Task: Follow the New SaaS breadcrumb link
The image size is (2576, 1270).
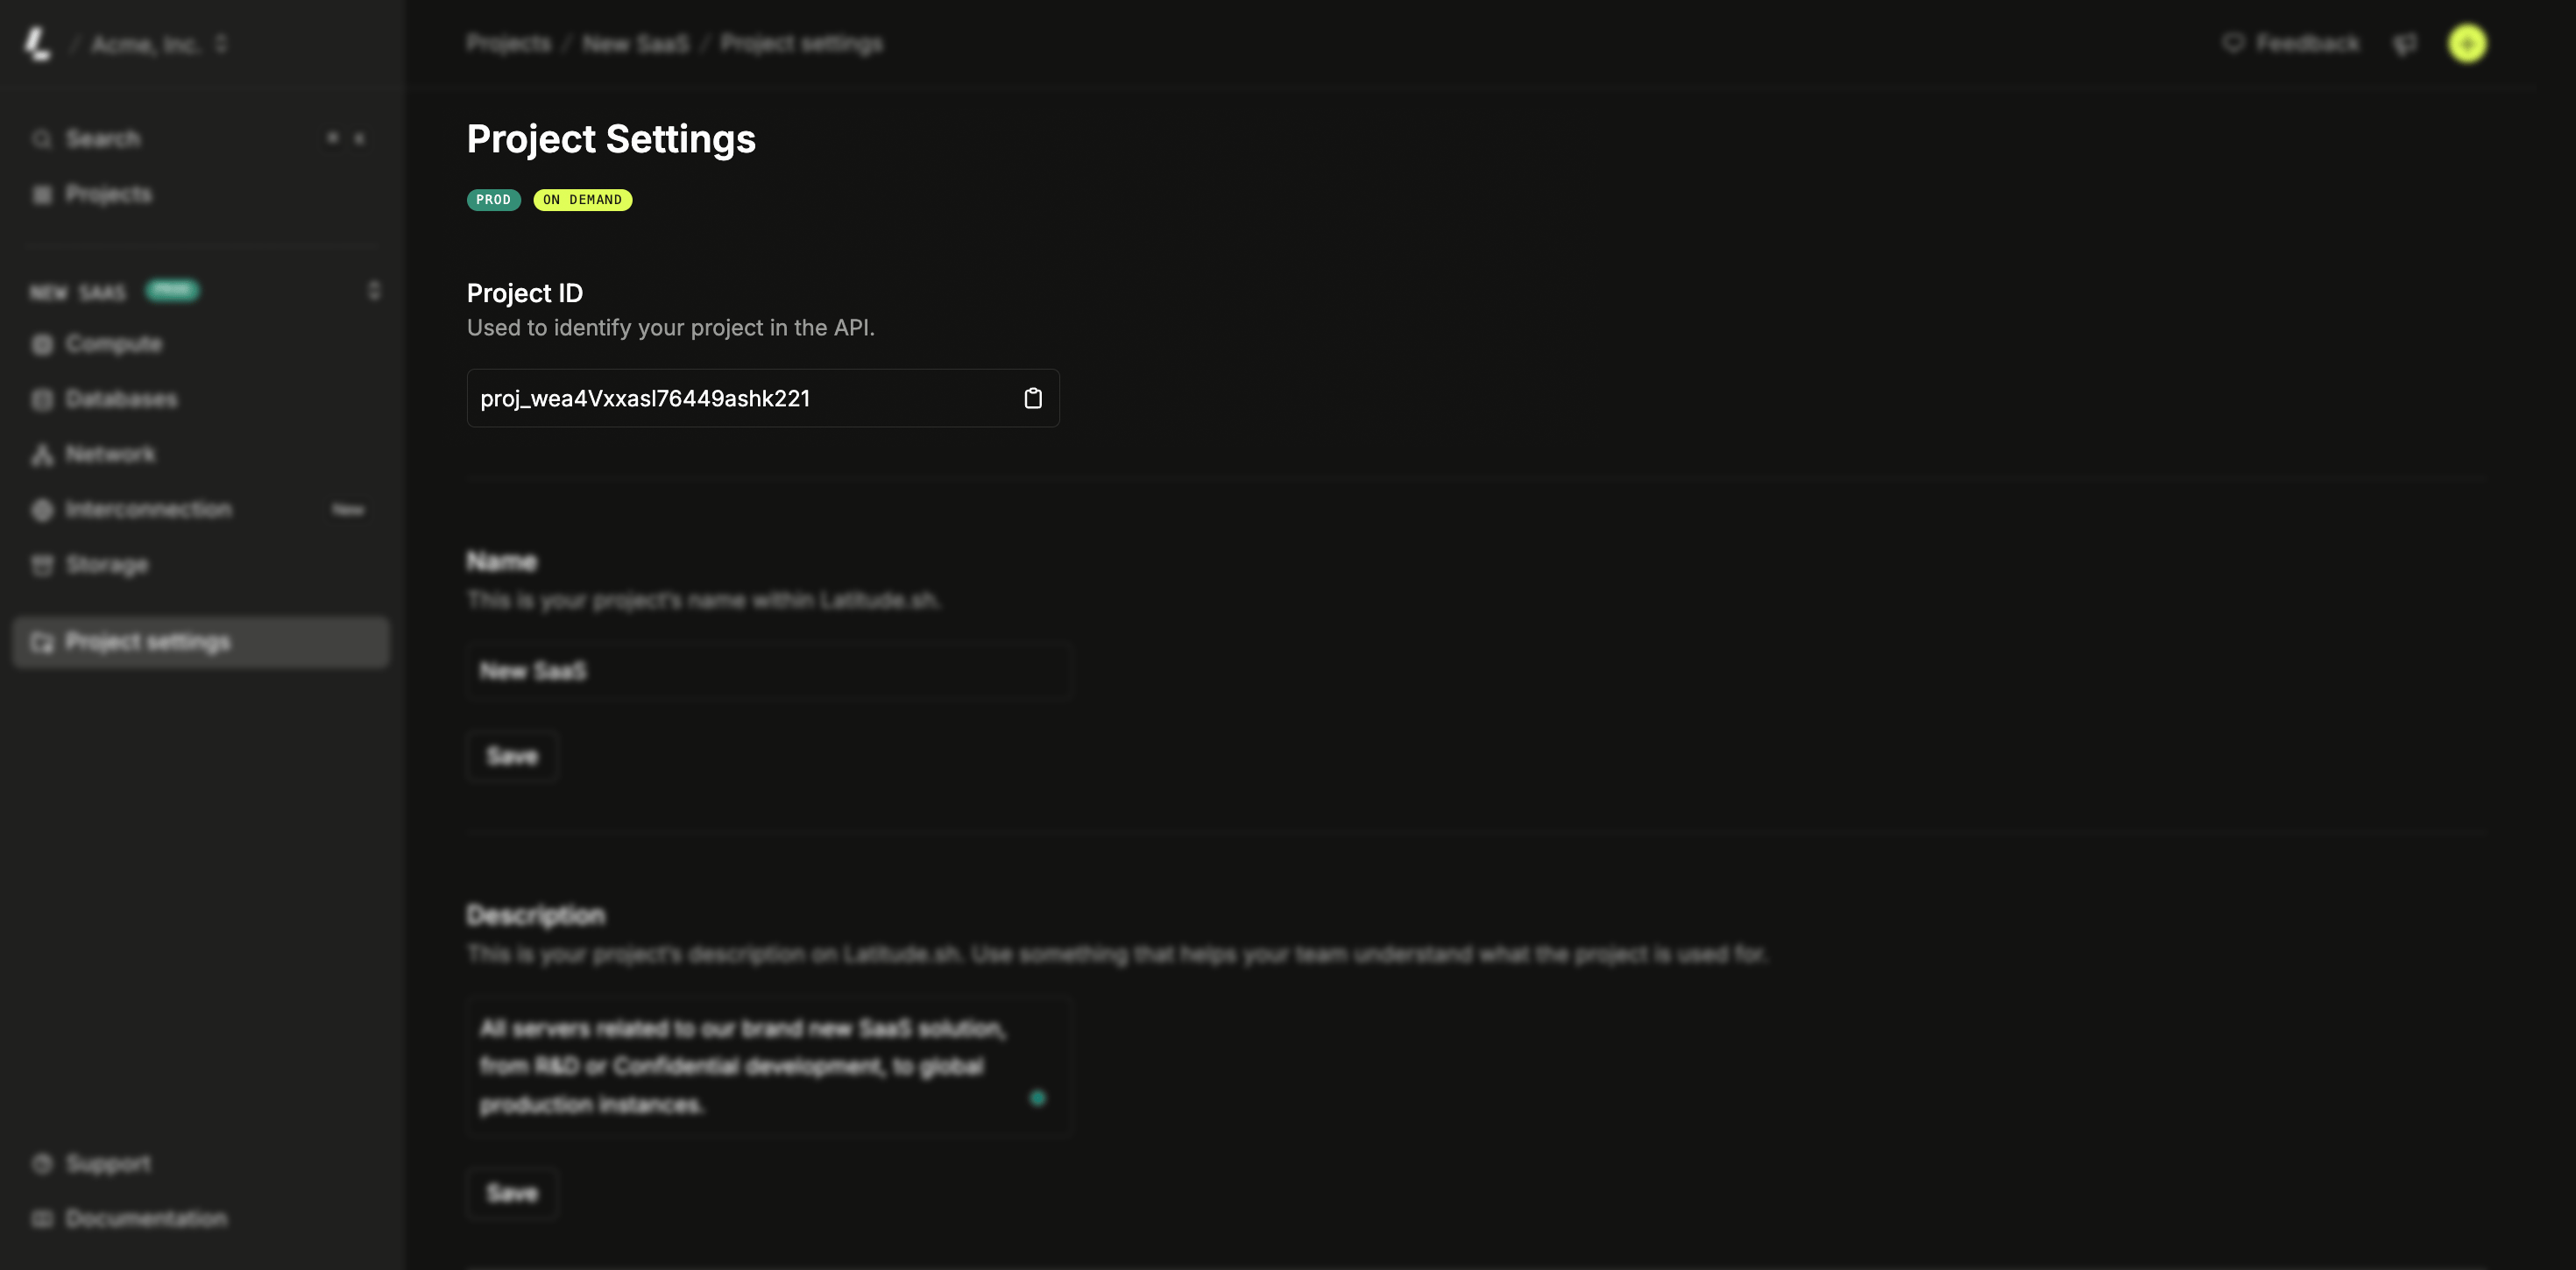Action: point(635,43)
